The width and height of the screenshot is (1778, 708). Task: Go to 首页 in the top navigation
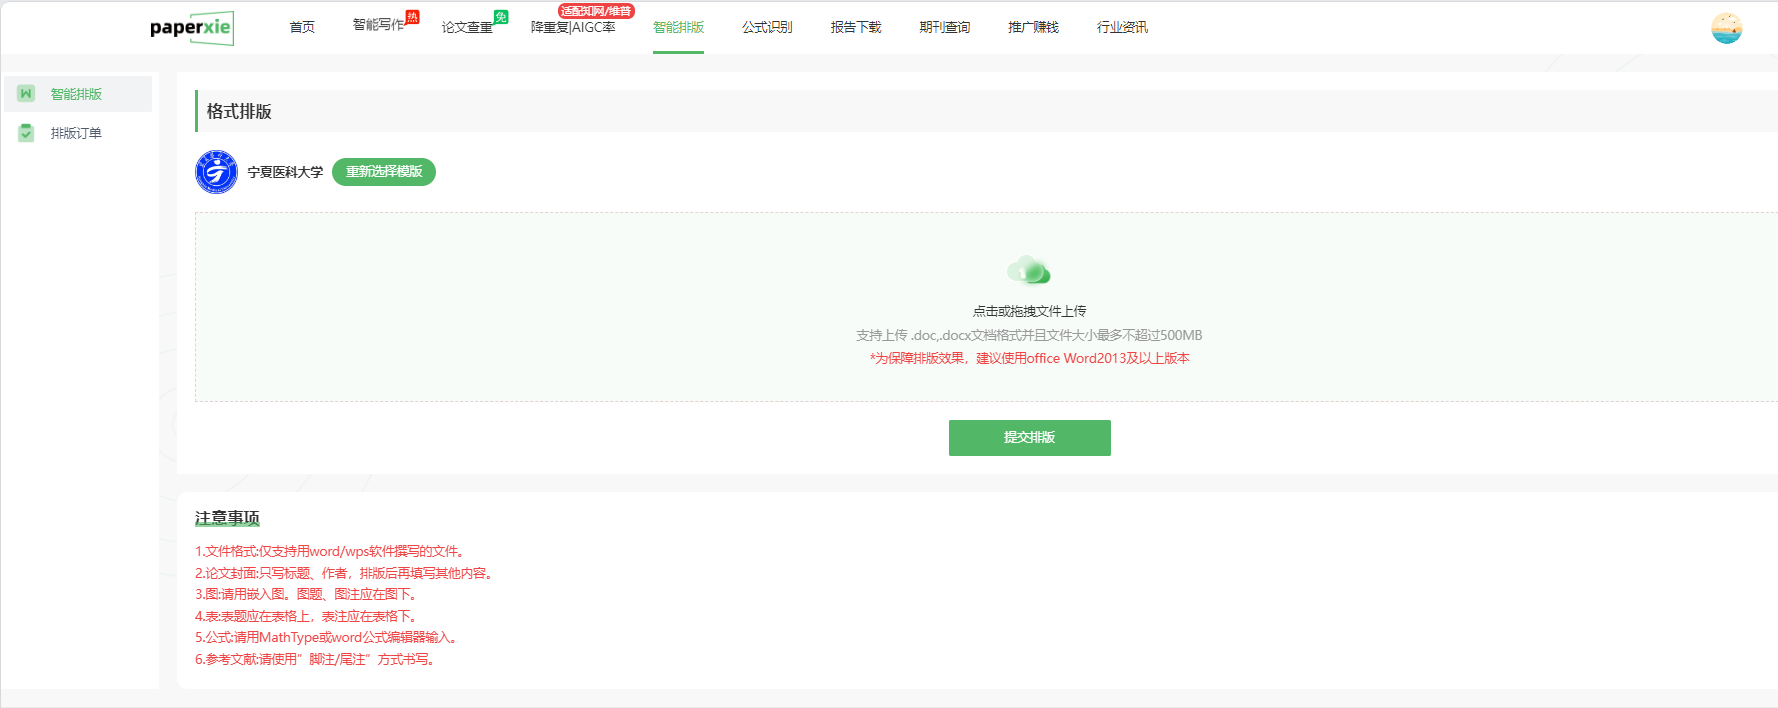point(302,28)
